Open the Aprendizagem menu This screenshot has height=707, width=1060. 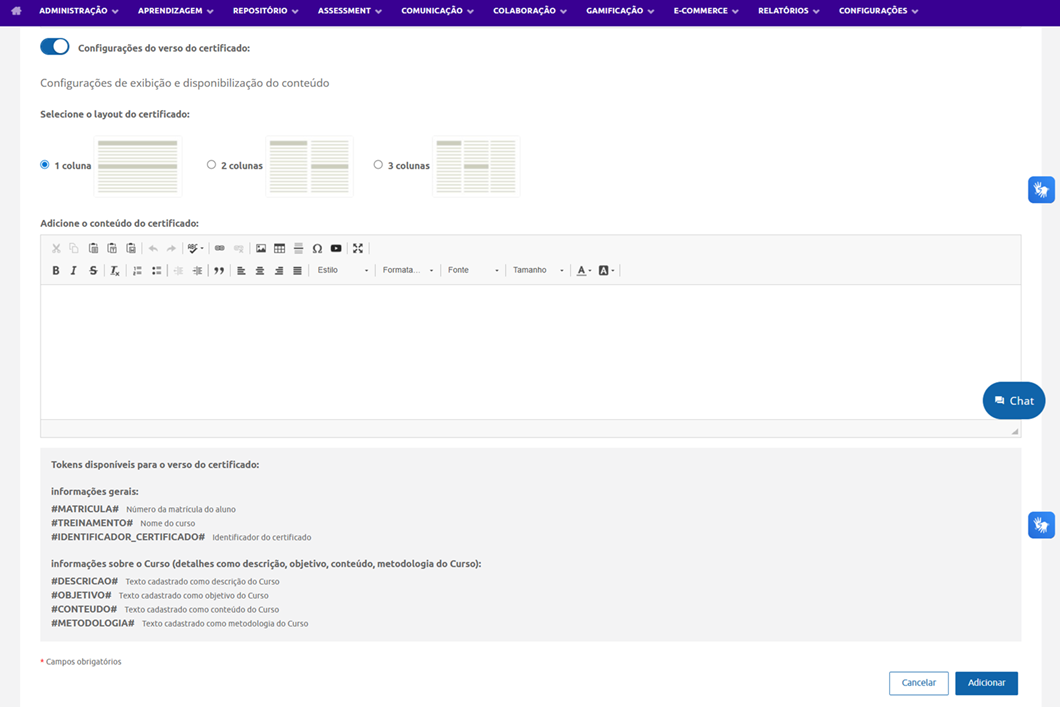pos(176,11)
